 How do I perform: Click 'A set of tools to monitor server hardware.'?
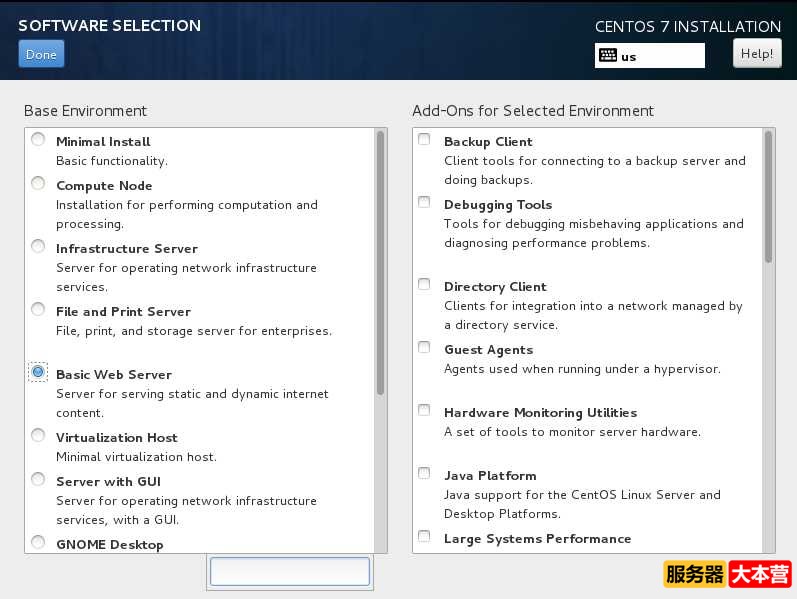click(x=572, y=432)
